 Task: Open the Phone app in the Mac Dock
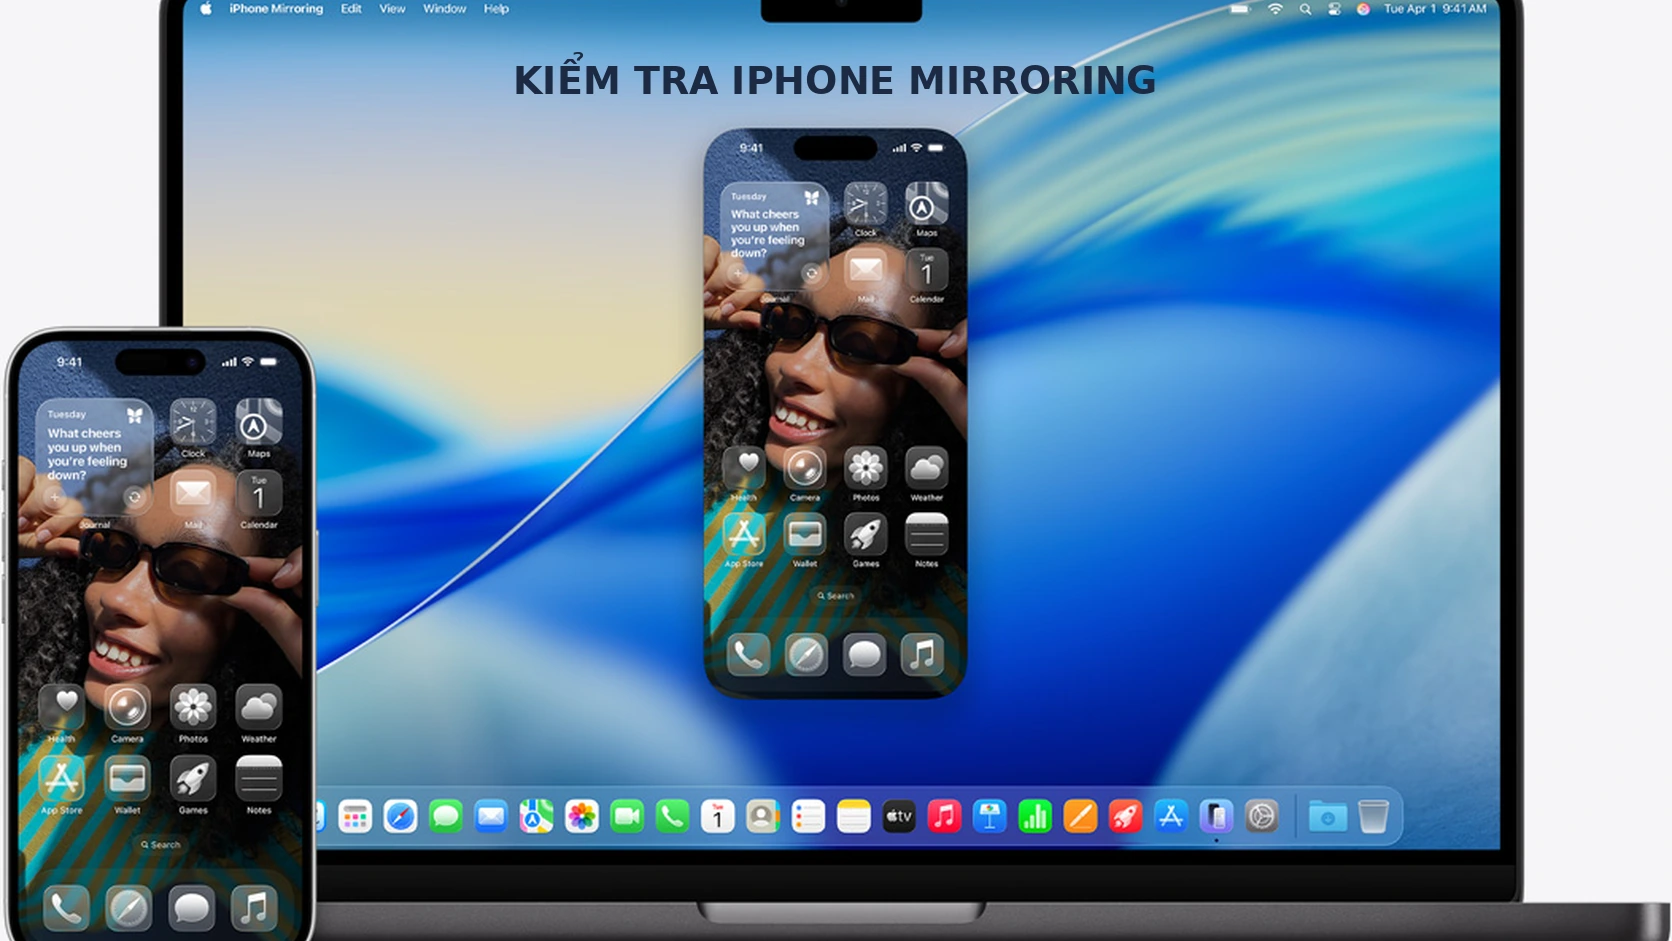tap(672, 817)
